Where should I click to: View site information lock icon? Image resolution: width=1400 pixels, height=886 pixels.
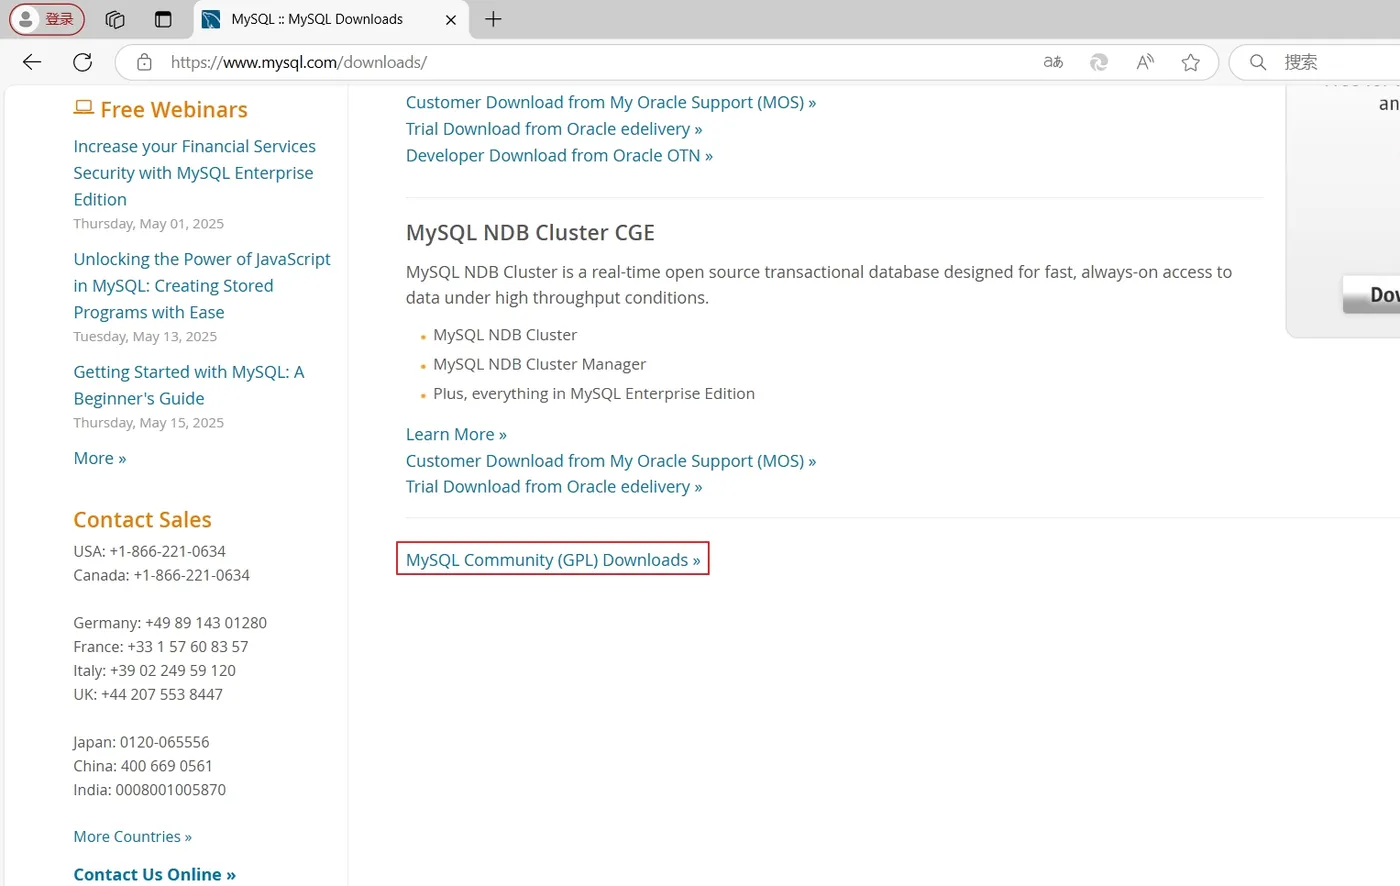144,62
